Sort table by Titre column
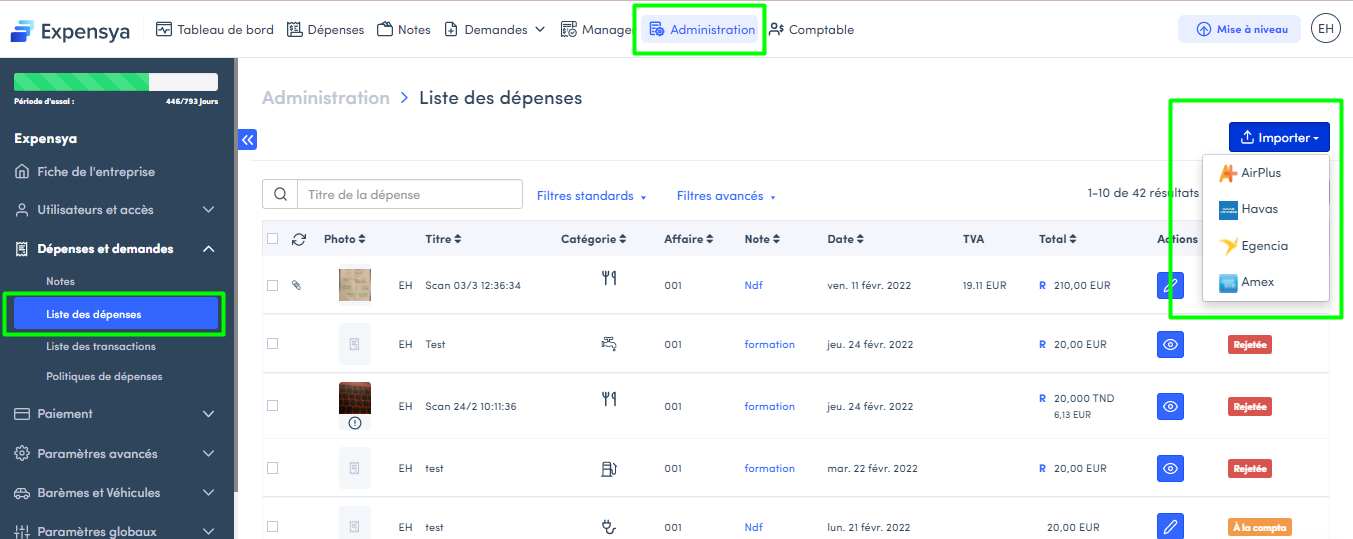 [x=443, y=239]
